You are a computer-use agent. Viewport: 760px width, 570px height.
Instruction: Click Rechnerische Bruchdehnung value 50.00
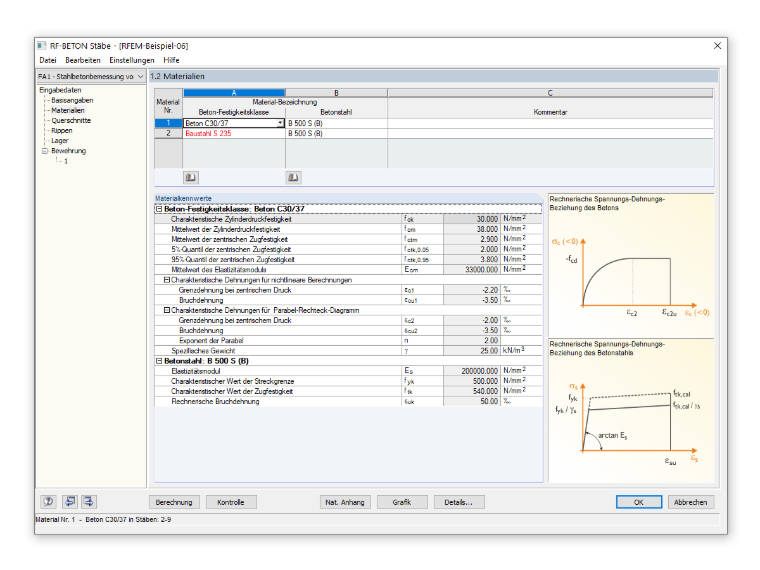click(x=472, y=402)
